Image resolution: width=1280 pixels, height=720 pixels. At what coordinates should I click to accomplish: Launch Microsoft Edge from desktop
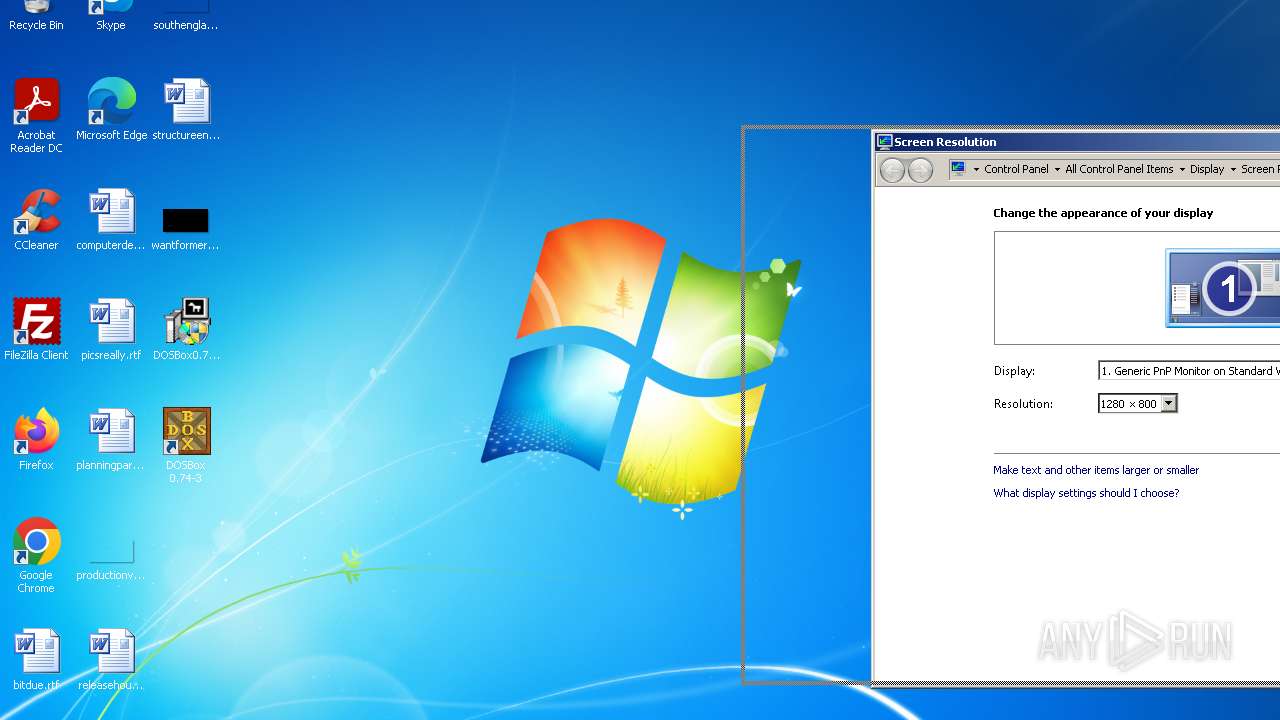click(x=111, y=109)
